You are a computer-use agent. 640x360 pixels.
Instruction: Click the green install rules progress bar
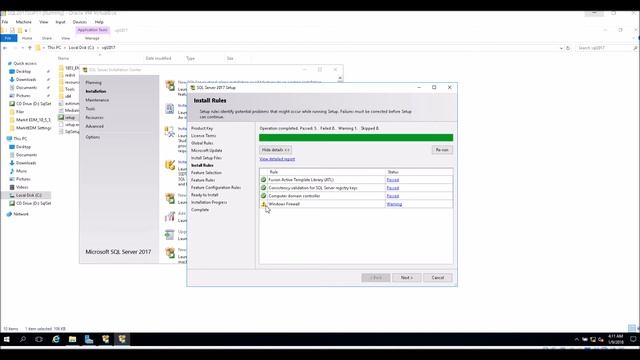pyautogui.click(x=356, y=138)
